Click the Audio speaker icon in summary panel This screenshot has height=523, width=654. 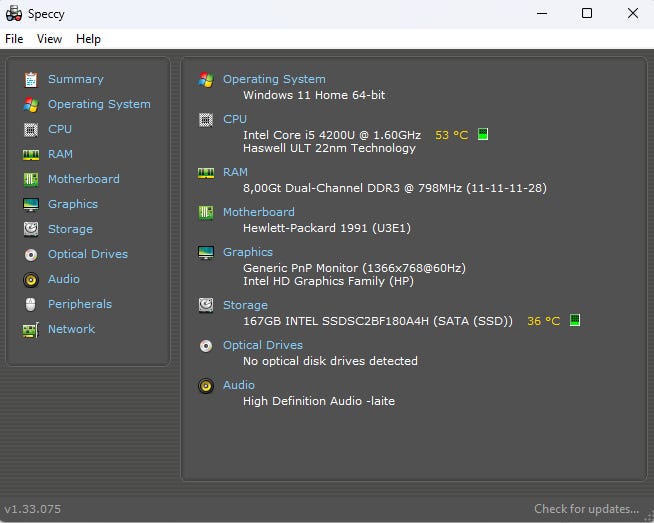[206, 386]
